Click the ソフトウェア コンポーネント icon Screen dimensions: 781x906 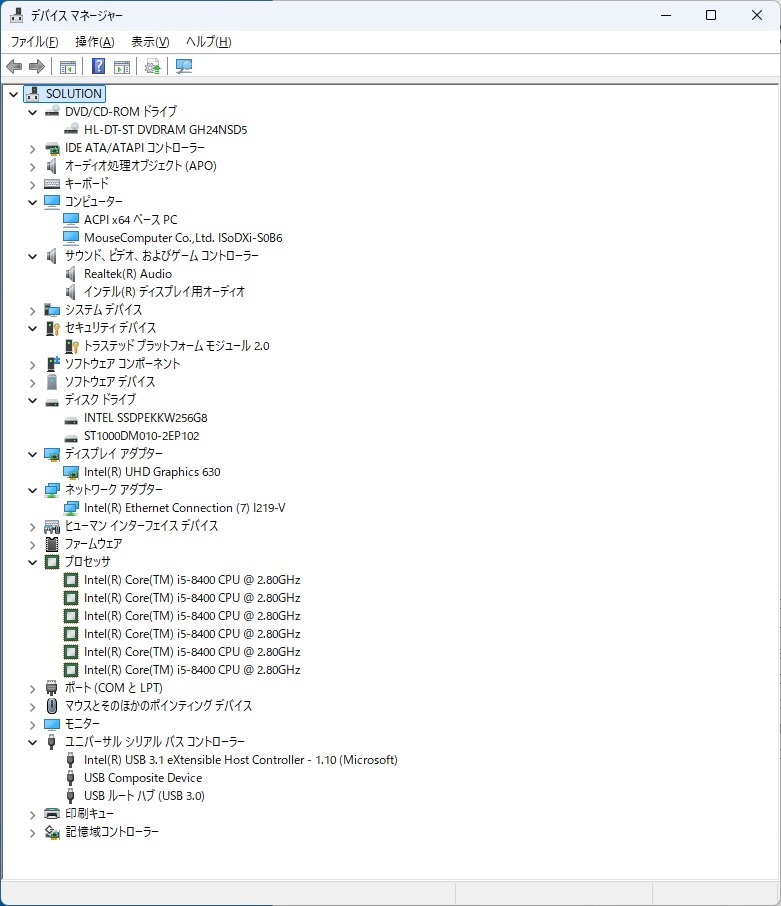pyautogui.click(x=53, y=364)
